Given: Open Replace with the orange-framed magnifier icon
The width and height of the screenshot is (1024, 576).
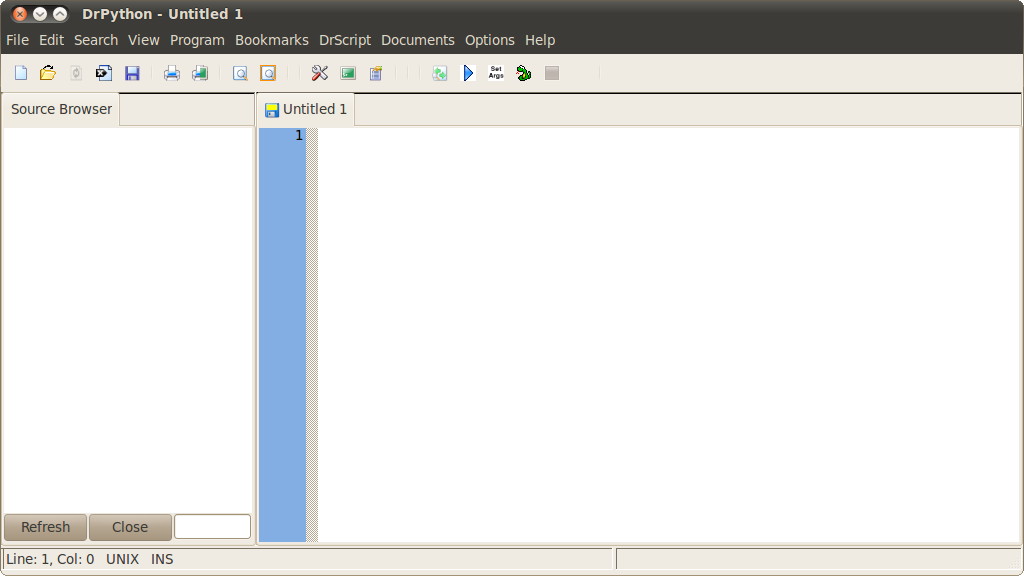Looking at the screenshot, I should [x=268, y=73].
